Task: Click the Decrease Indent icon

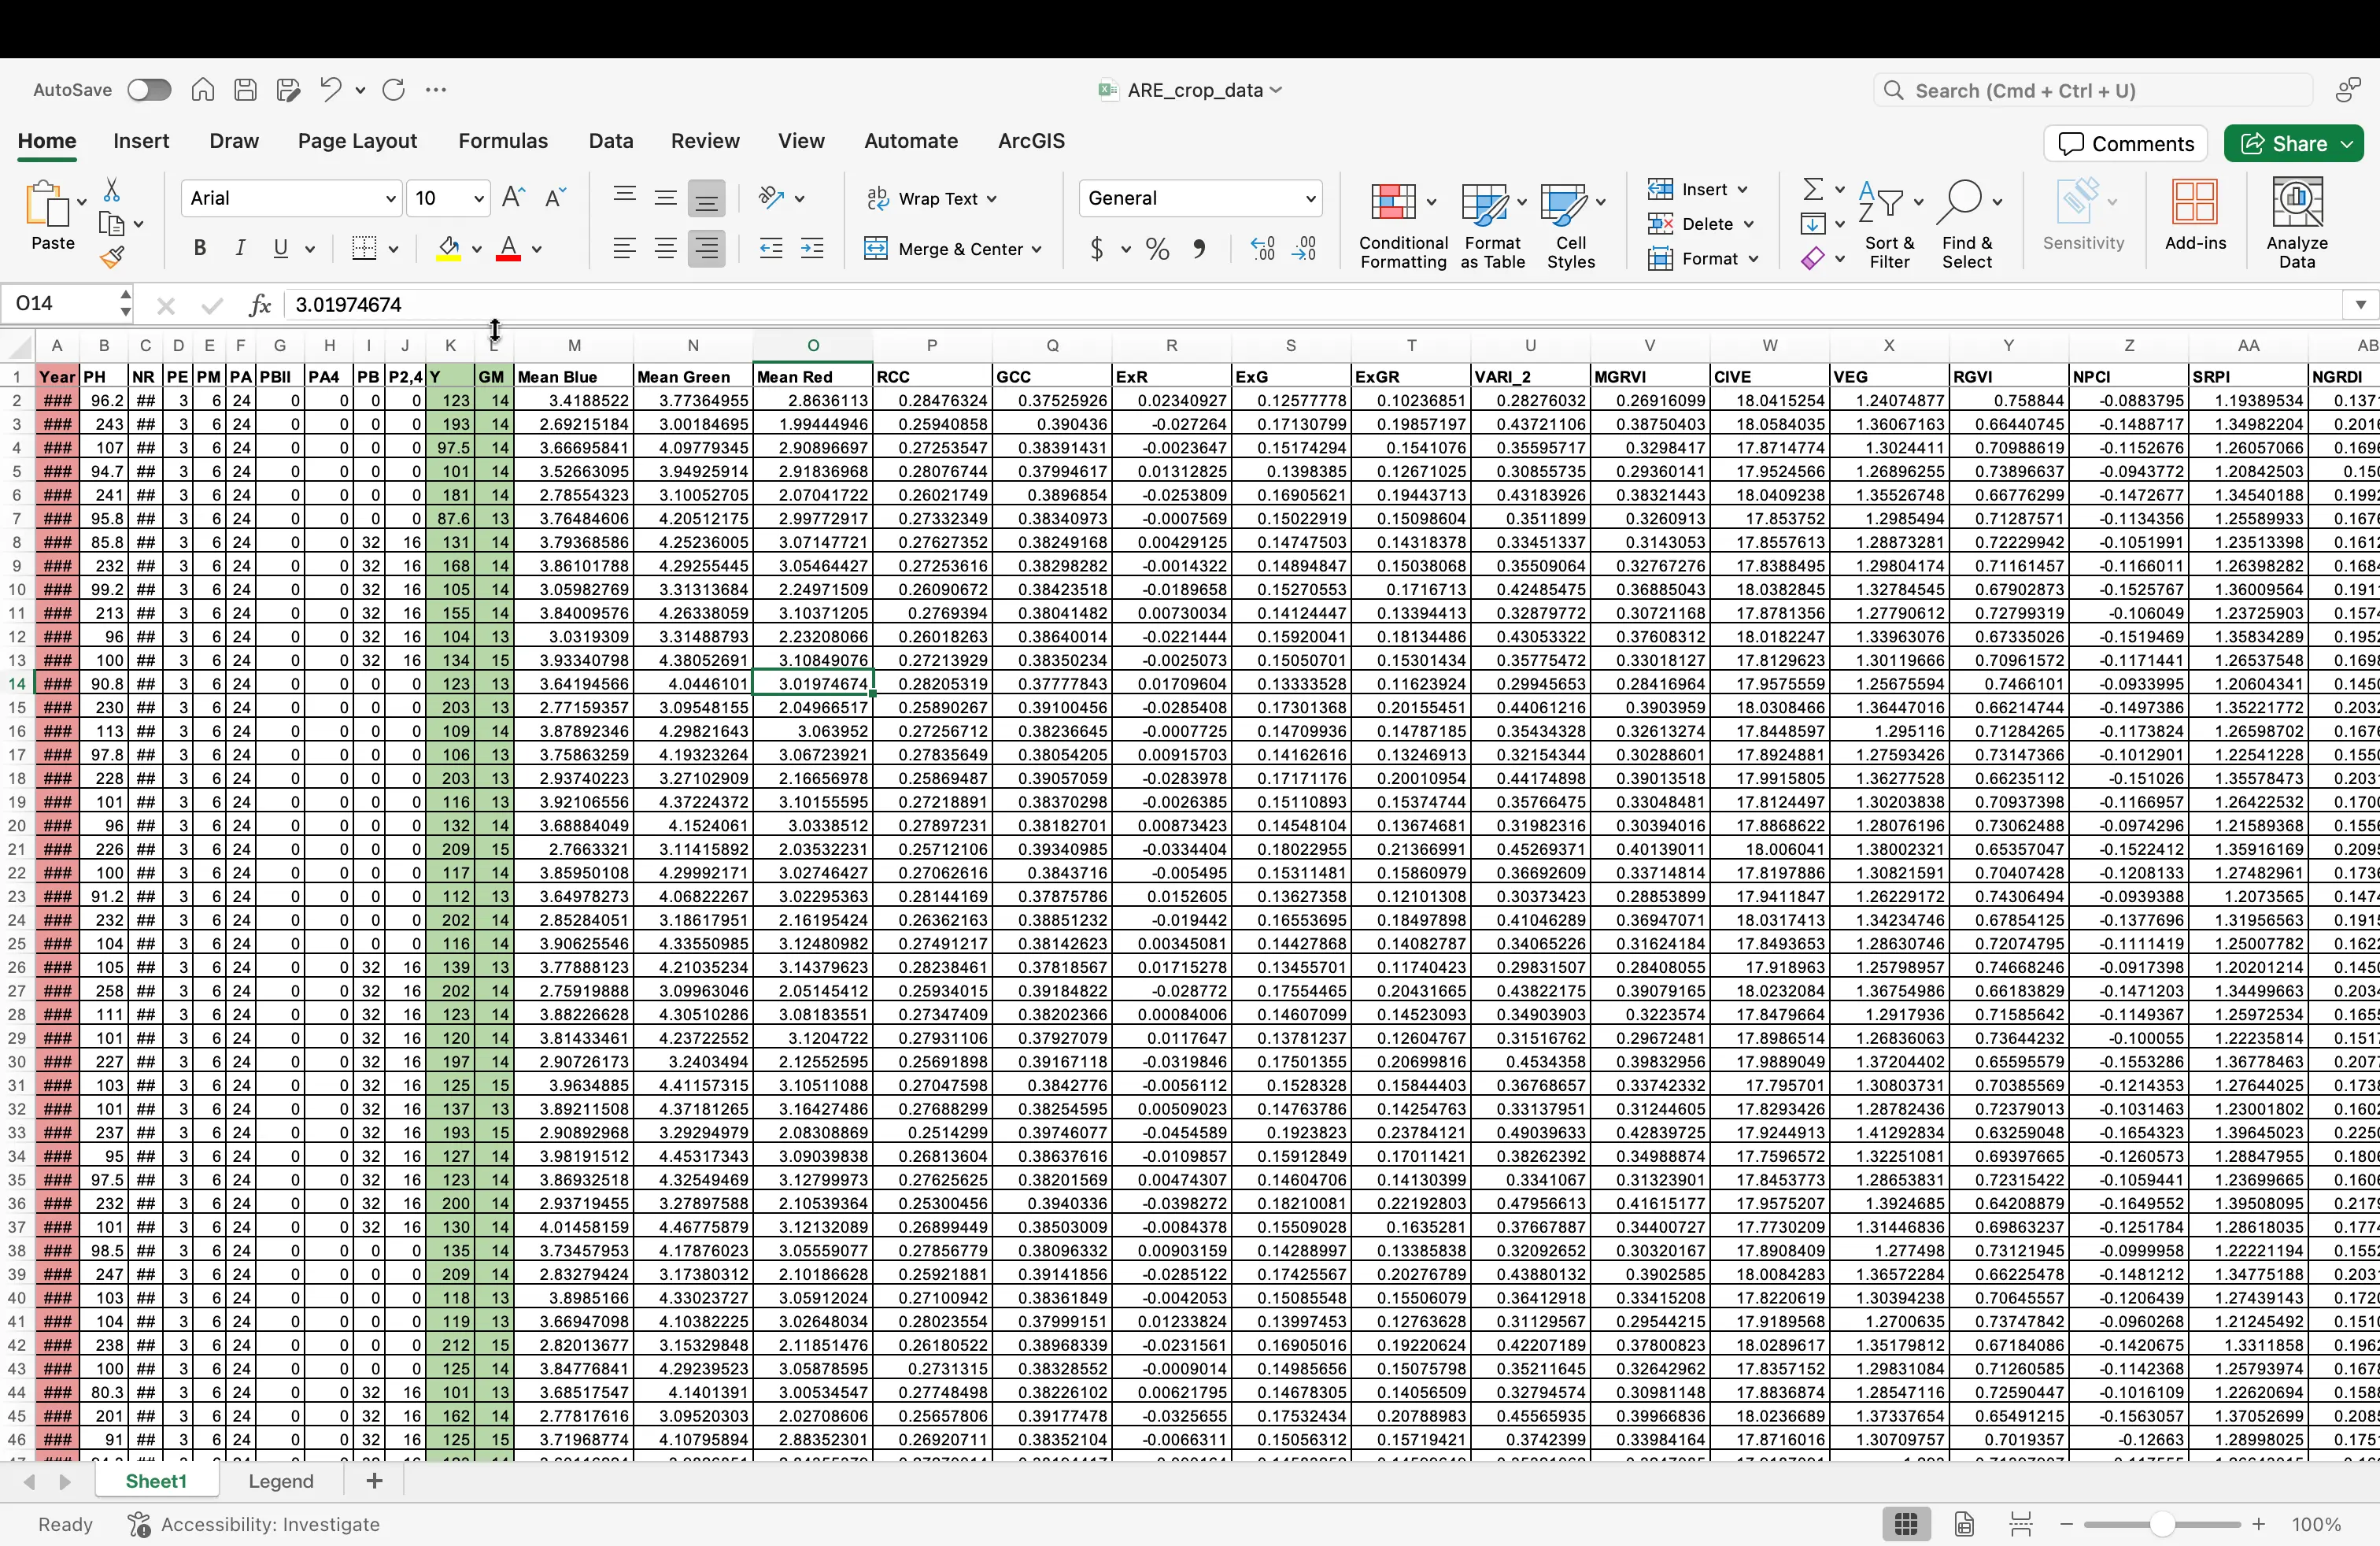Action: pyautogui.click(x=771, y=248)
